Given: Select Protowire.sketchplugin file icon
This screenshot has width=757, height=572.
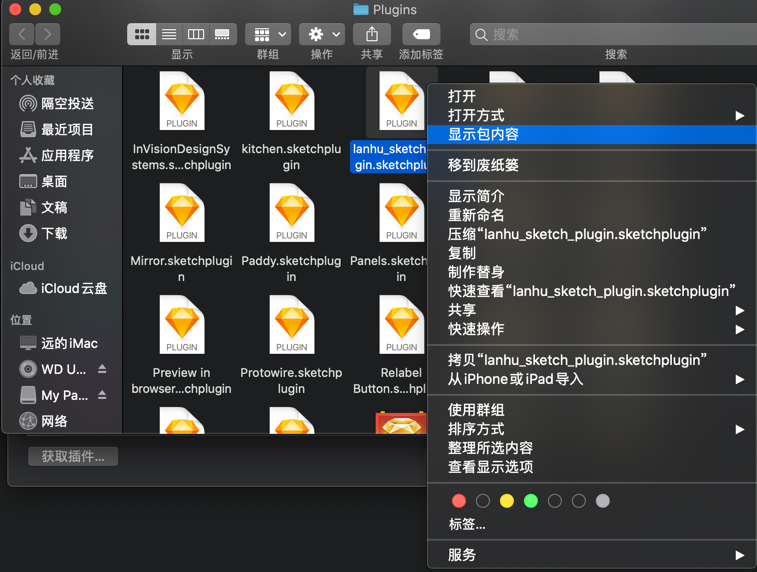Looking at the screenshot, I should [292, 325].
